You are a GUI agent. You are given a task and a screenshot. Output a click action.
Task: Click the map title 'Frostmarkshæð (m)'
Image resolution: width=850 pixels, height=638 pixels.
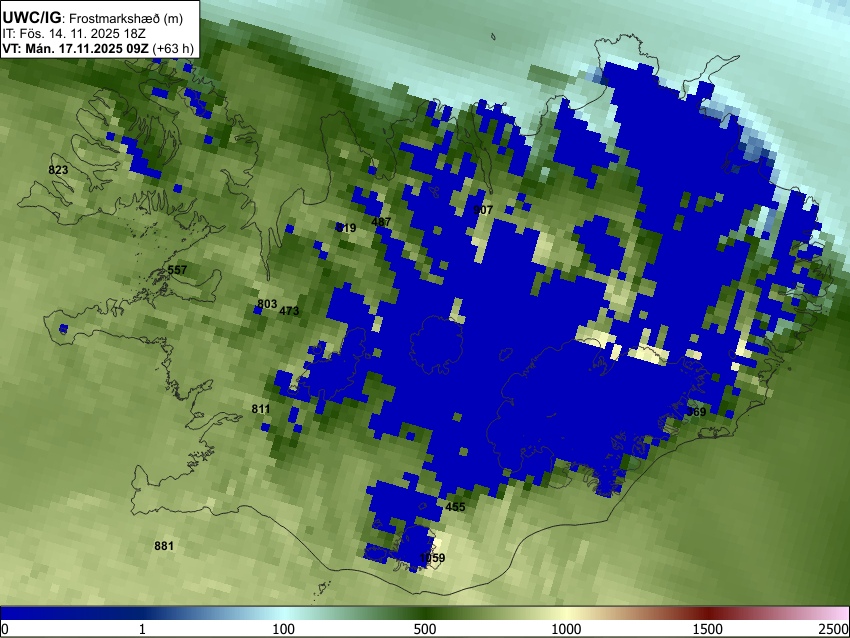coord(126,18)
